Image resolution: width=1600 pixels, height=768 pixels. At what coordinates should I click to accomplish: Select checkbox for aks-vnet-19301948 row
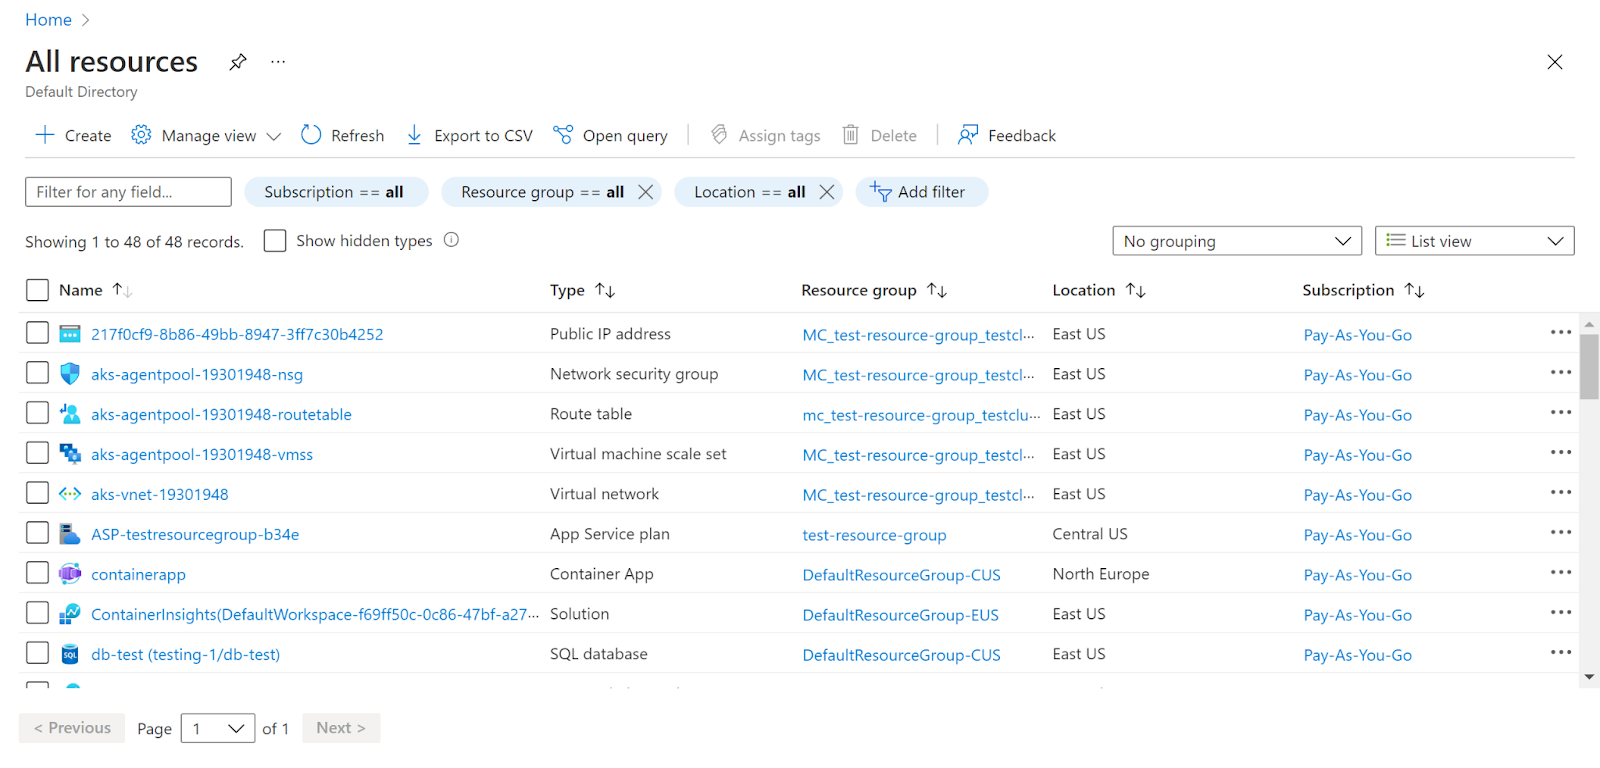[x=37, y=493]
